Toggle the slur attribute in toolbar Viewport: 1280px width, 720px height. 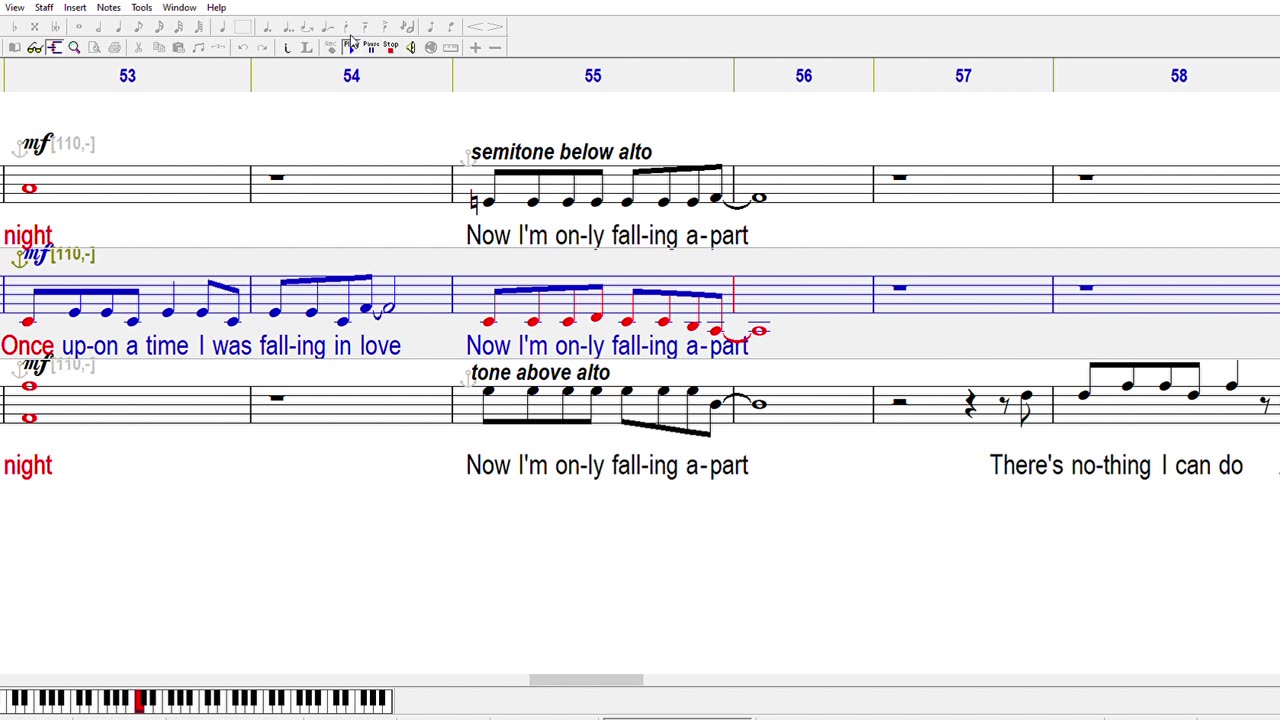[327, 27]
